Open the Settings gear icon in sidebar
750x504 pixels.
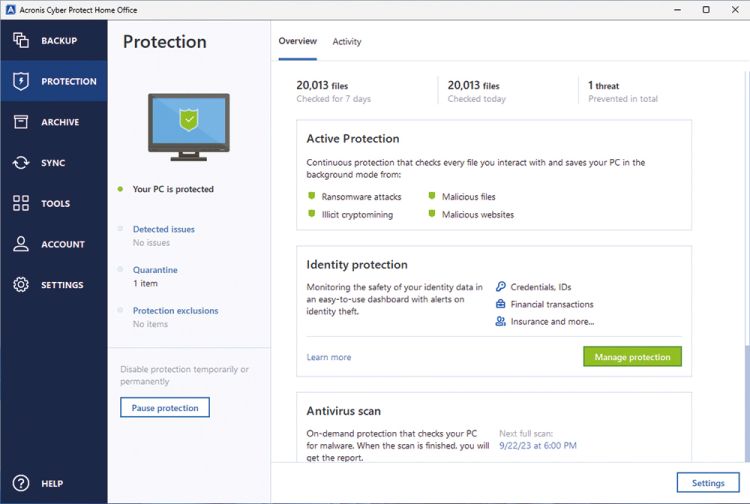tap(21, 285)
